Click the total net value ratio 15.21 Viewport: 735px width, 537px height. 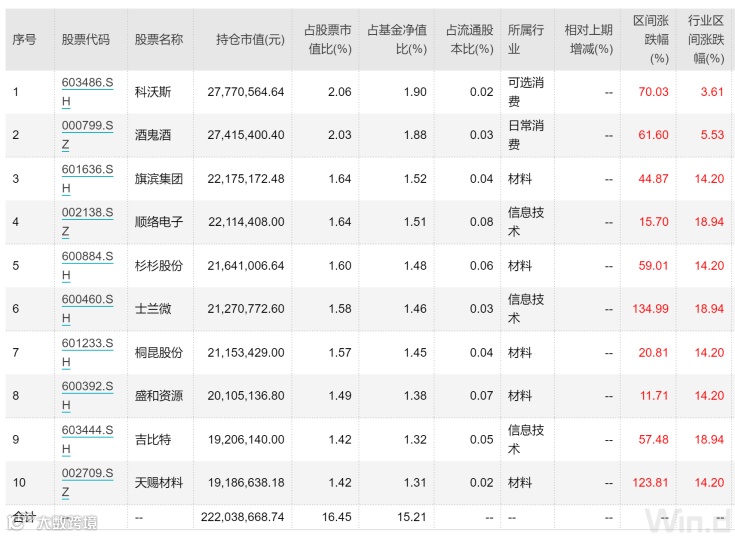[x=412, y=517]
